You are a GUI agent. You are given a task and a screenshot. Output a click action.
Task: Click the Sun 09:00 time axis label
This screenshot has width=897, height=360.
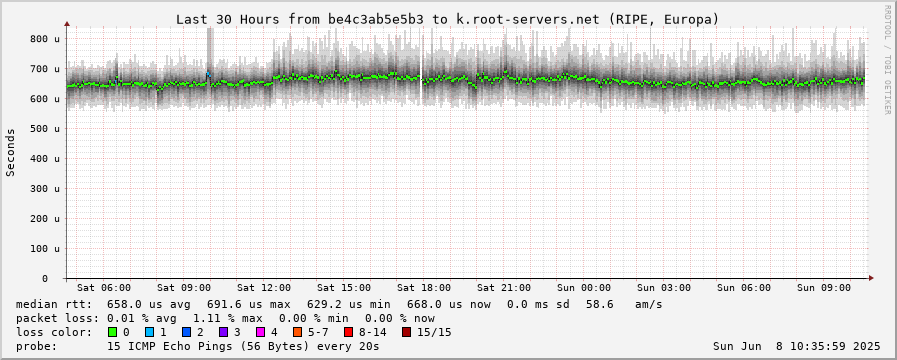click(824, 288)
